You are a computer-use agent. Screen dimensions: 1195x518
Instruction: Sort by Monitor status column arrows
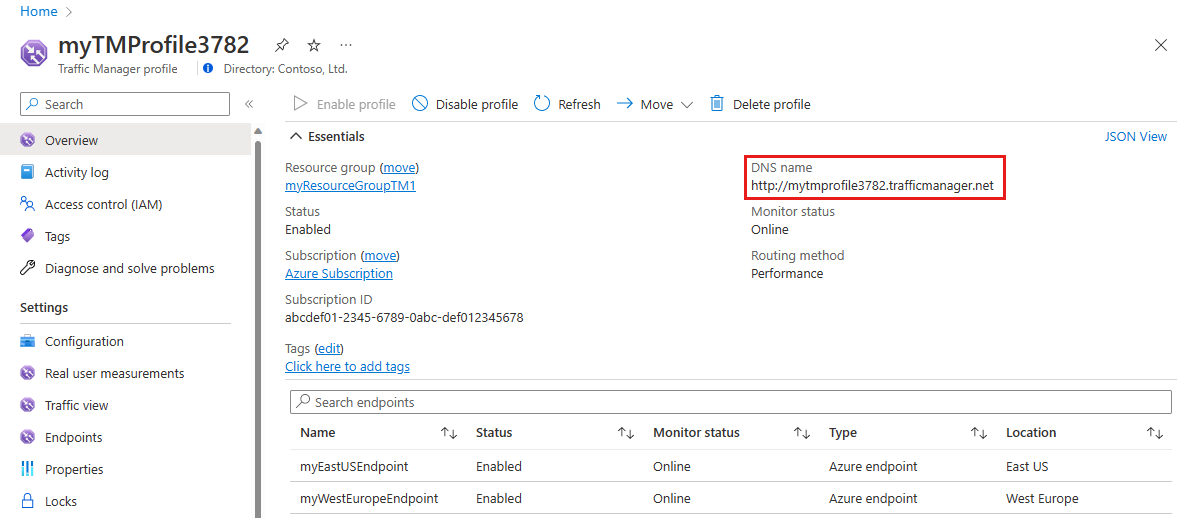802,433
